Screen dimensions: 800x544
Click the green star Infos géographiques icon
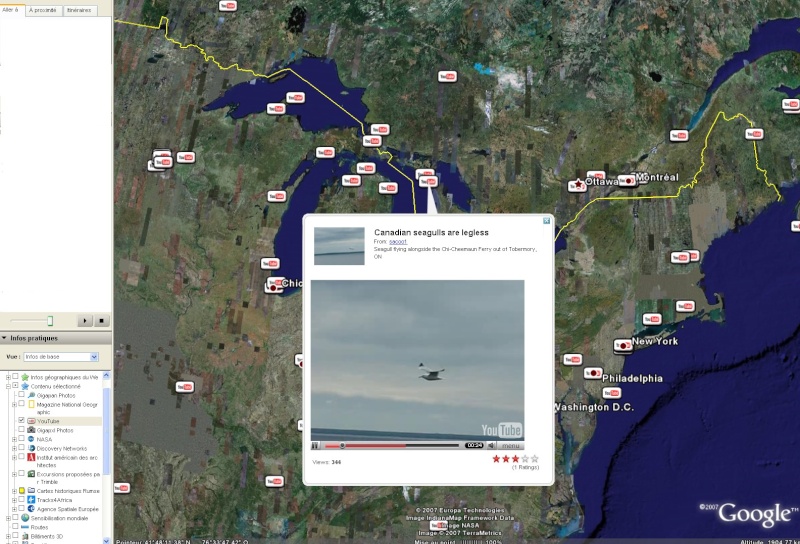coord(25,377)
